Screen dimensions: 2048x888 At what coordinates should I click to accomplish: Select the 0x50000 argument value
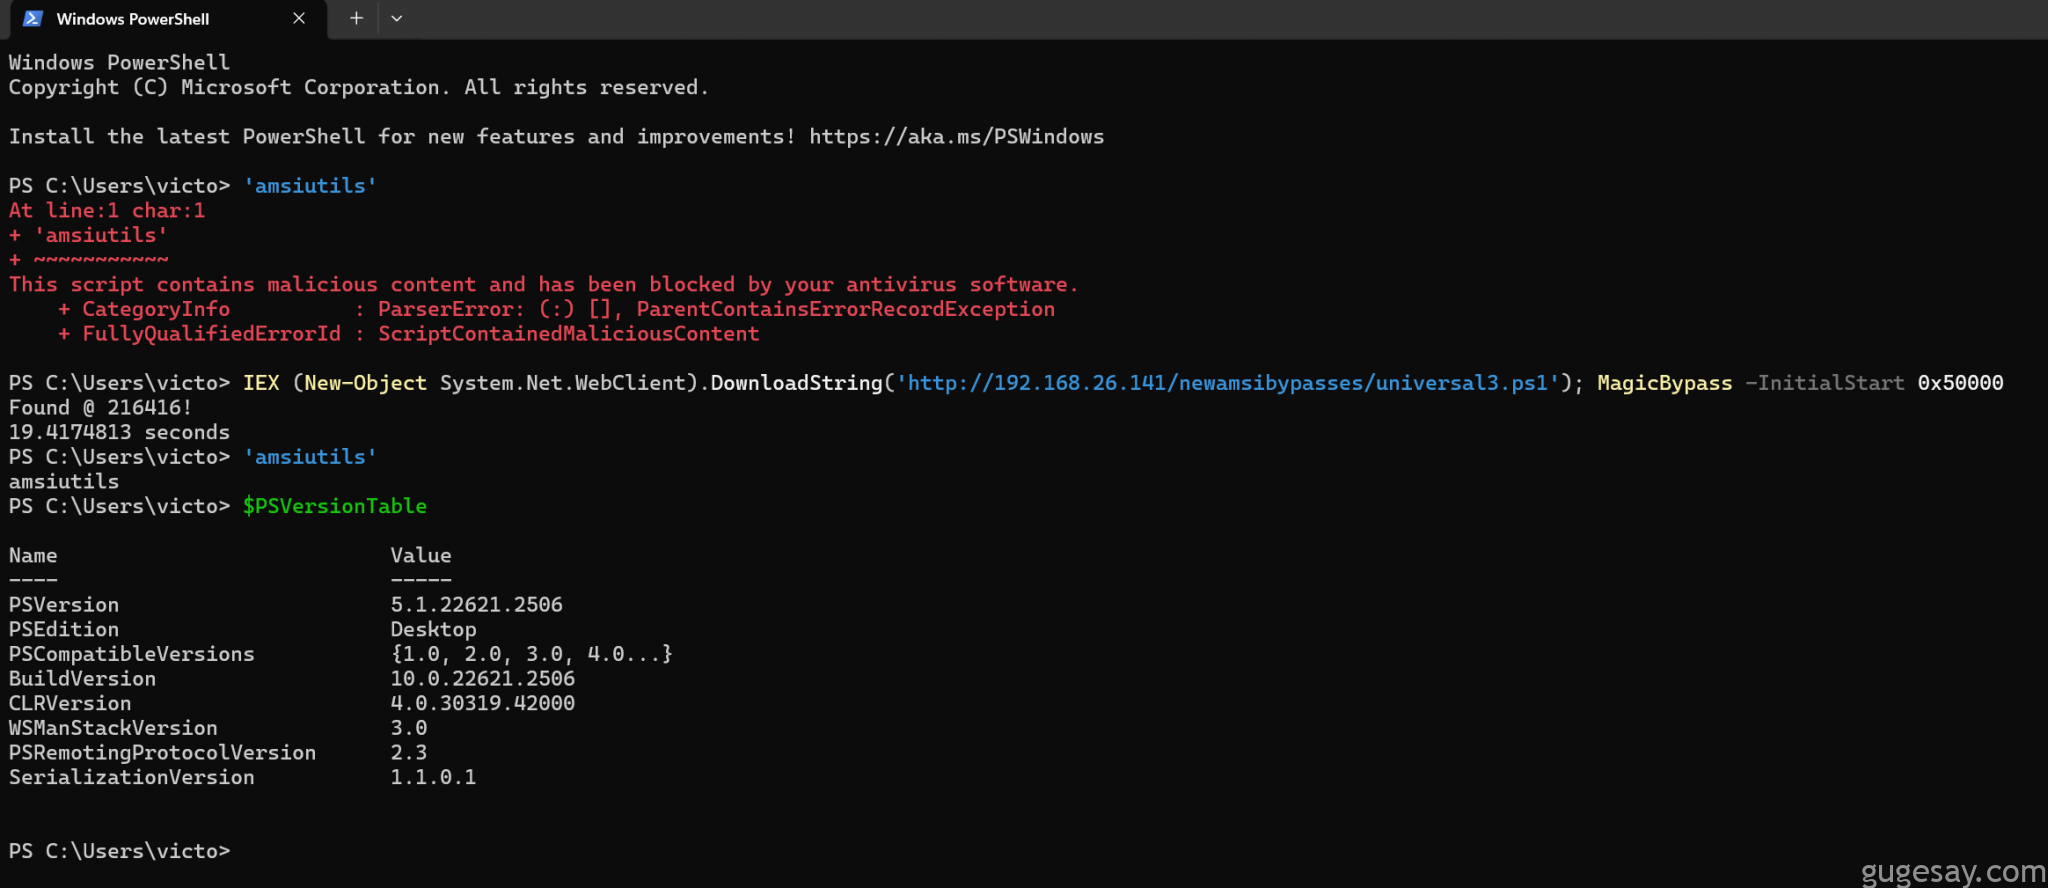coord(1961,383)
